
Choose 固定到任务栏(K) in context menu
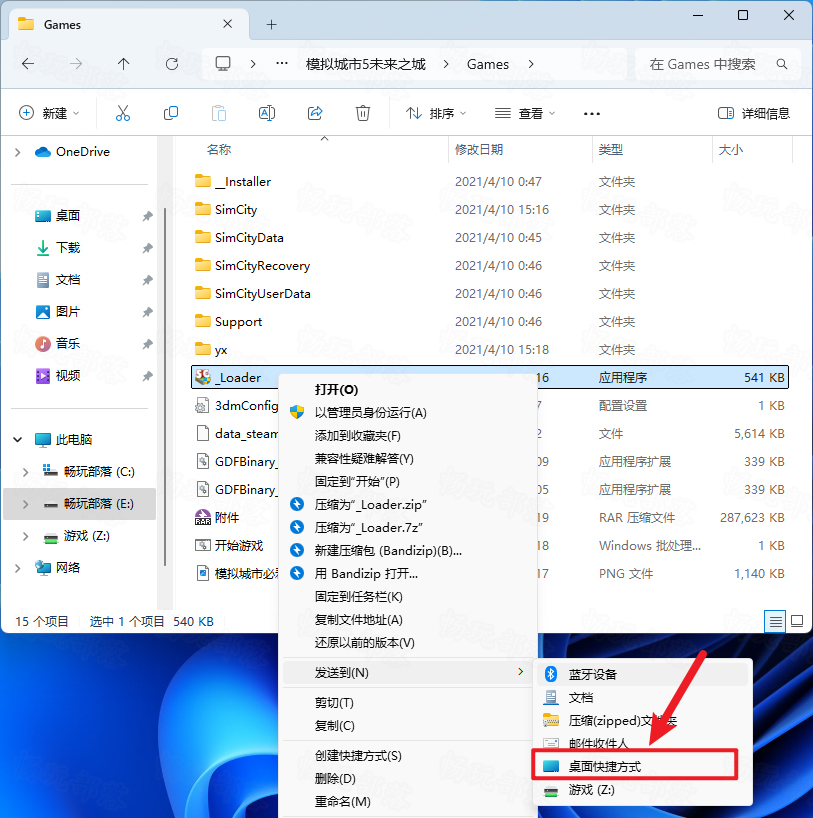[x=409, y=597]
